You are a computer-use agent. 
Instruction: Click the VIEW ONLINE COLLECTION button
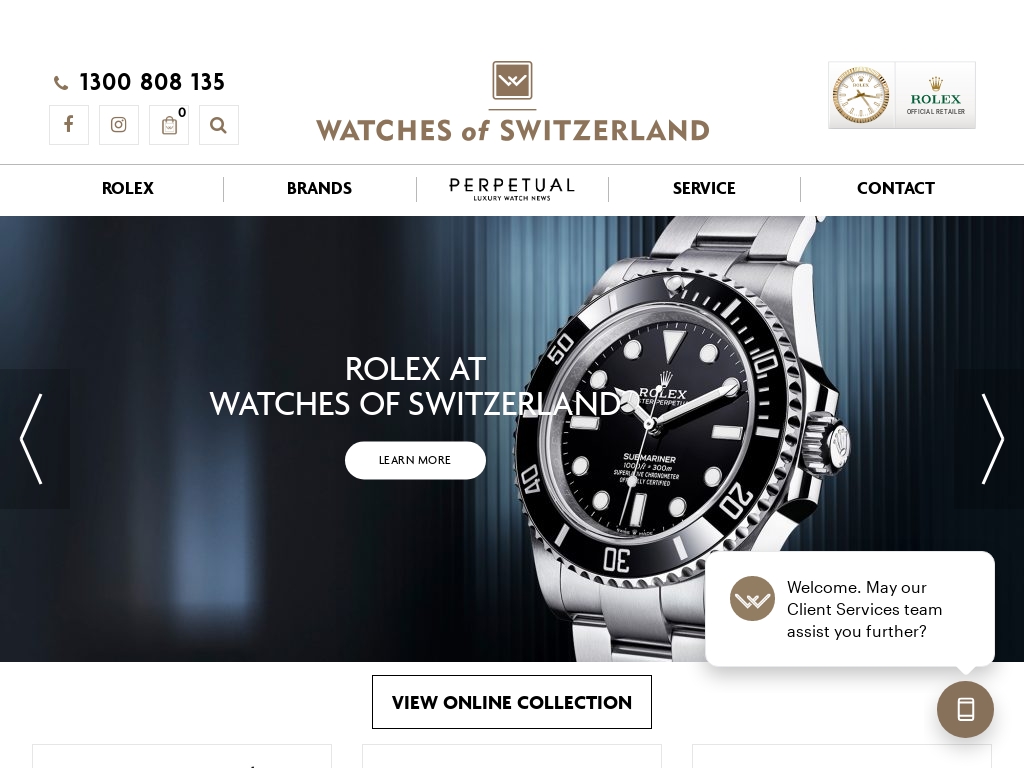[x=512, y=702]
